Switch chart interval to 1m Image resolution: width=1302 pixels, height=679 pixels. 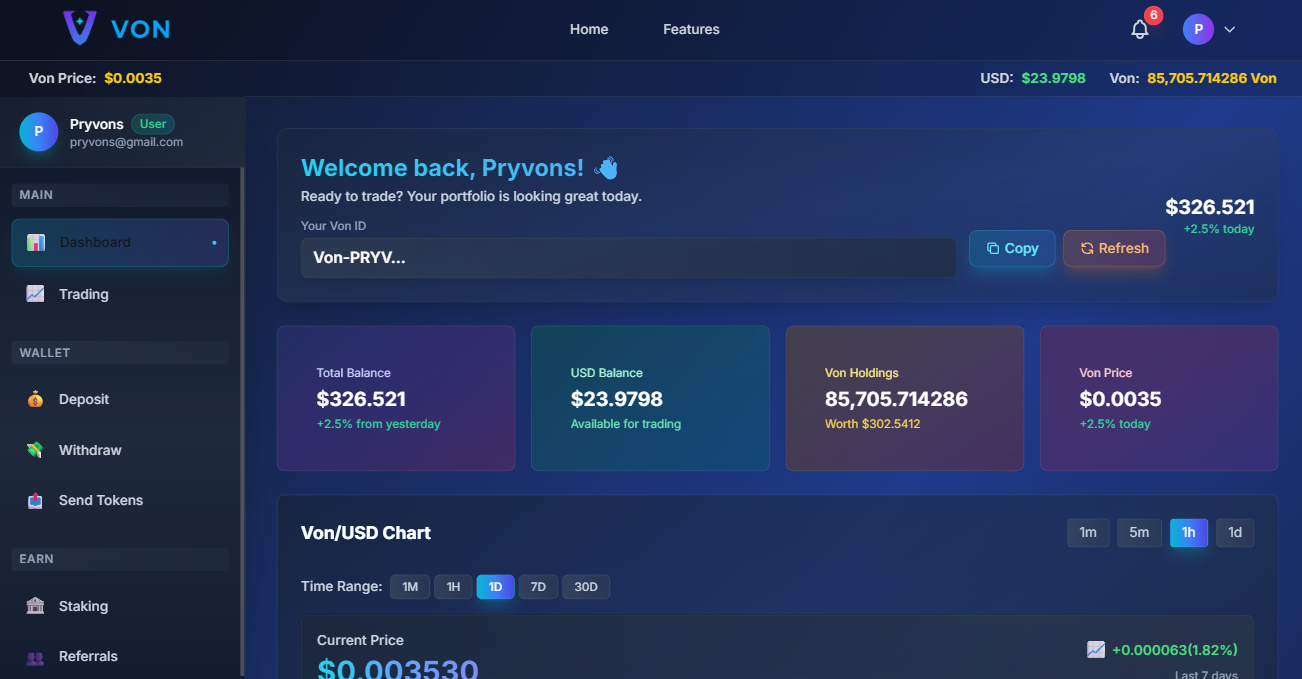pyautogui.click(x=1088, y=532)
